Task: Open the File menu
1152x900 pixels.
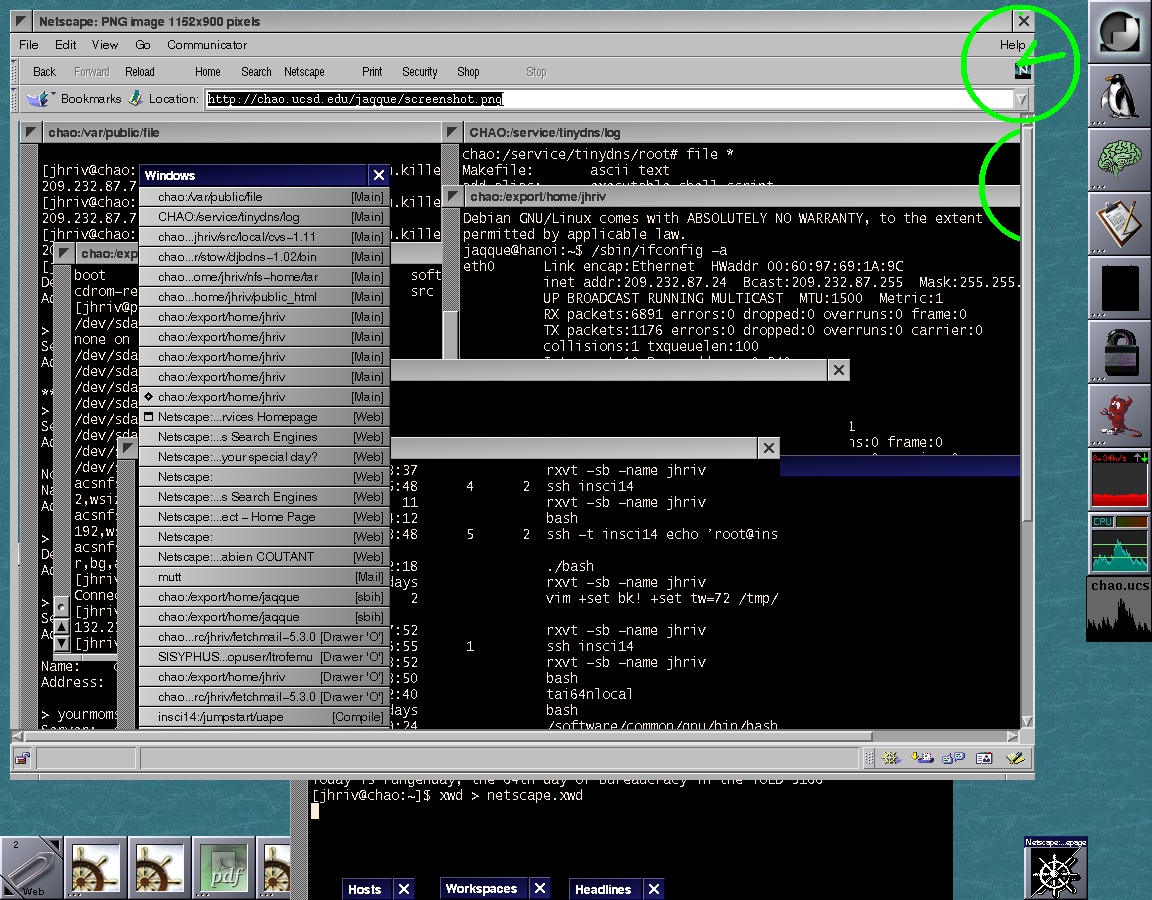Action: [29, 45]
